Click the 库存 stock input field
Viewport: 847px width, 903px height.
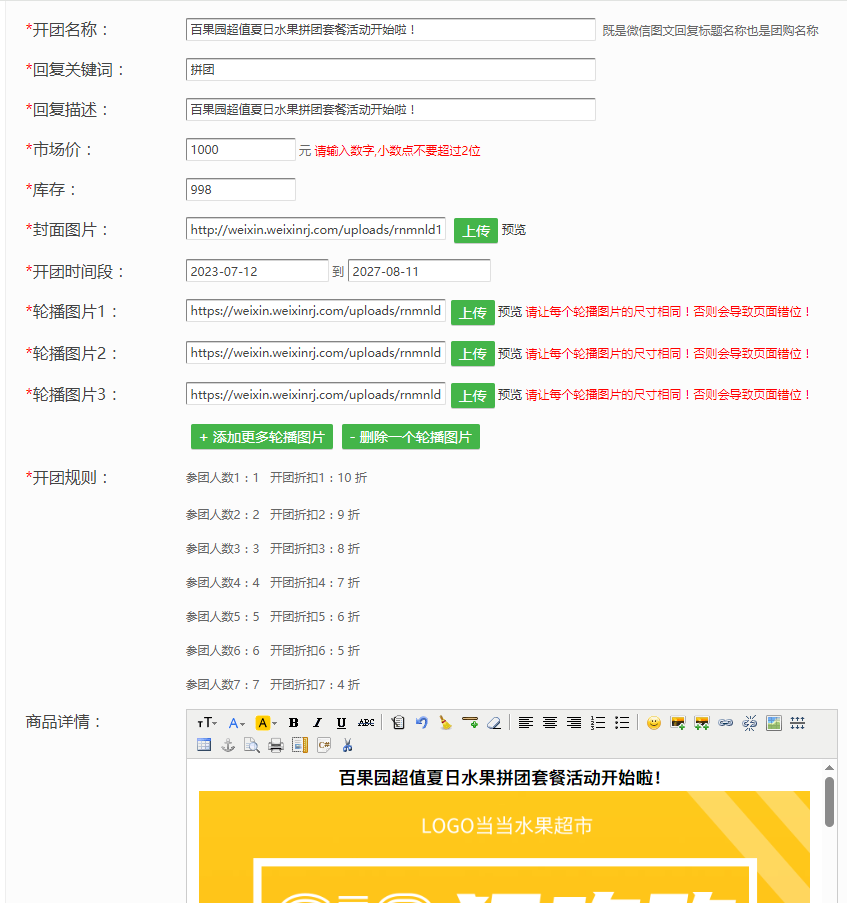coord(240,190)
